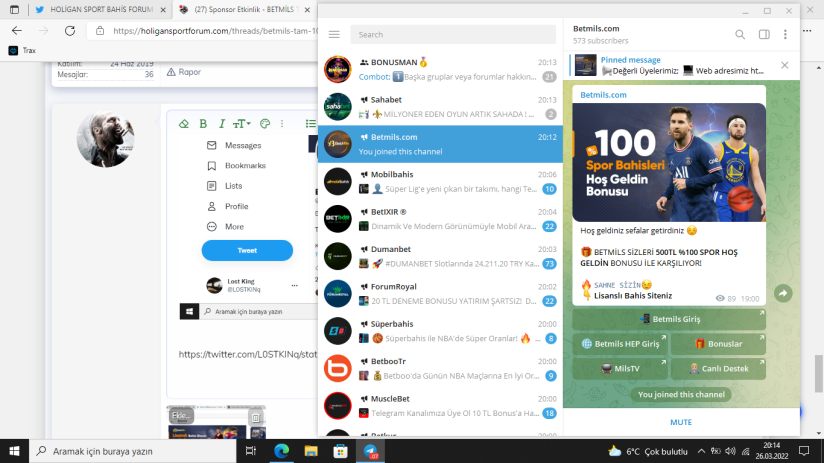Clear formatting with the eraser icon
The height and width of the screenshot is (463, 824).
click(183, 124)
